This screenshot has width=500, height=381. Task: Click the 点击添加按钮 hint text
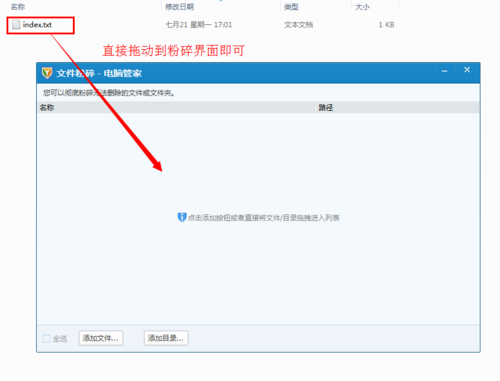263,218
